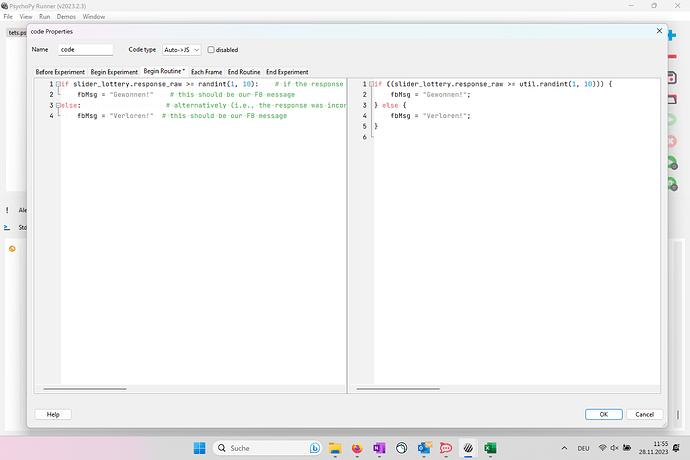Click Python line fbMsg = "Verloren!"

[x=115, y=116]
